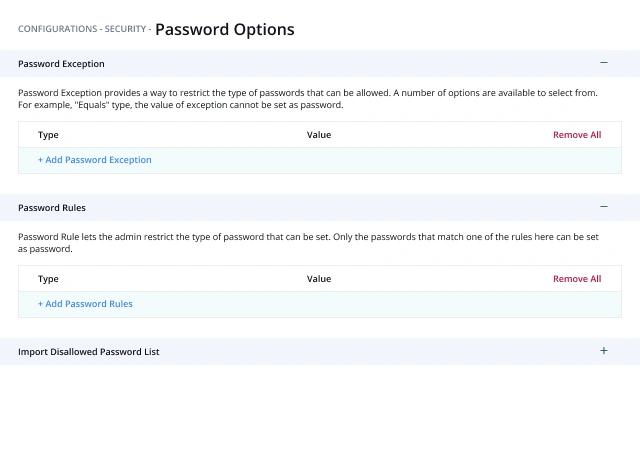Remove all entries in Password Exception table
This screenshot has width=640, height=450.
(x=577, y=135)
